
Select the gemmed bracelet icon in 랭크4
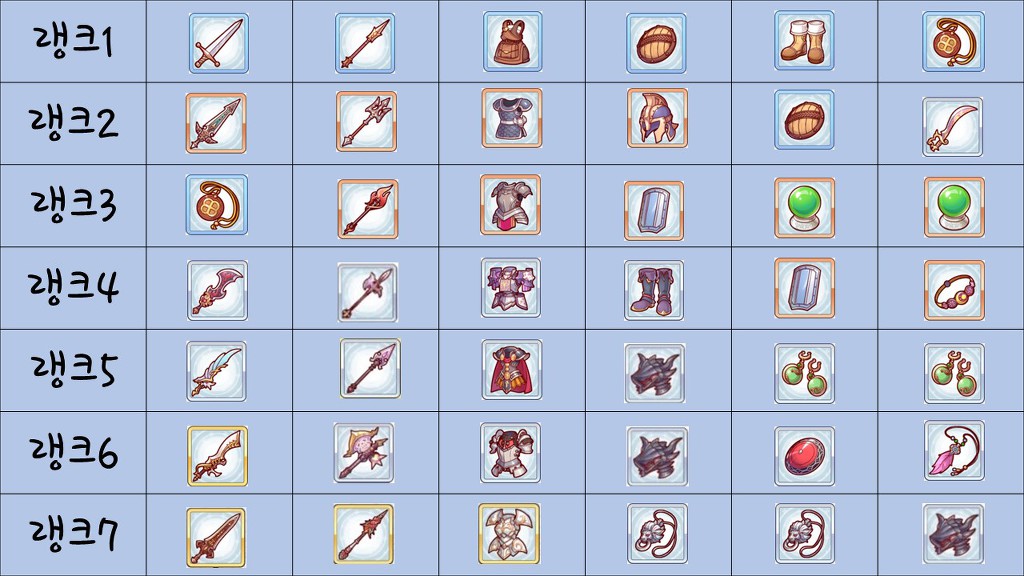click(954, 290)
